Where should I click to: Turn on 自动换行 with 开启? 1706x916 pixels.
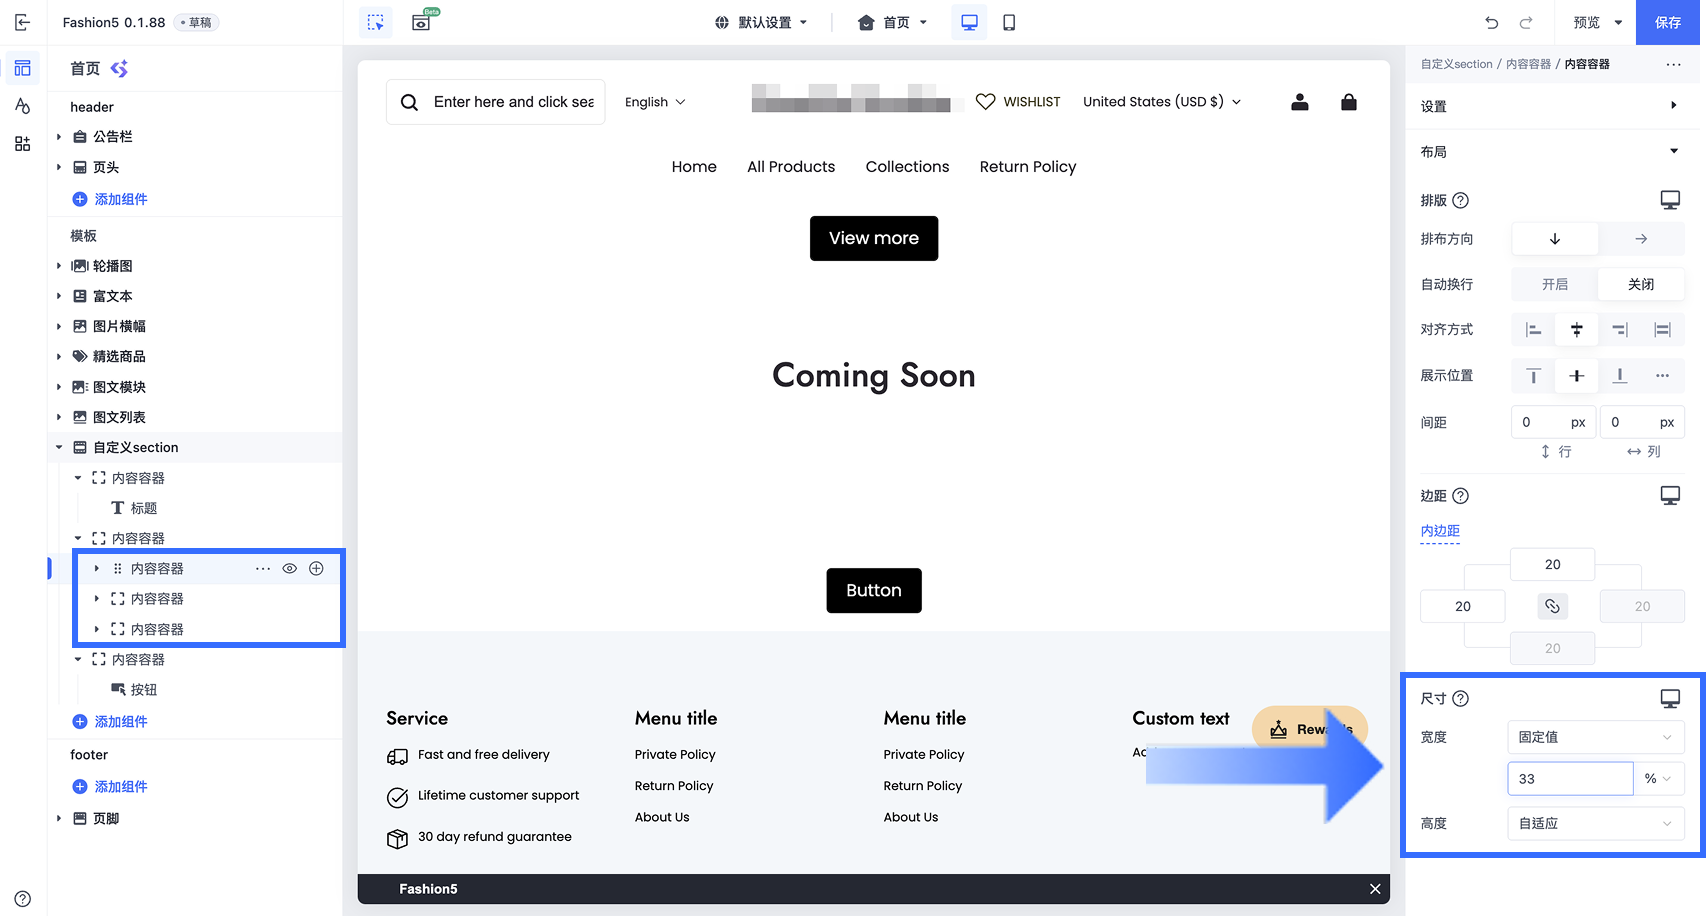[1554, 284]
